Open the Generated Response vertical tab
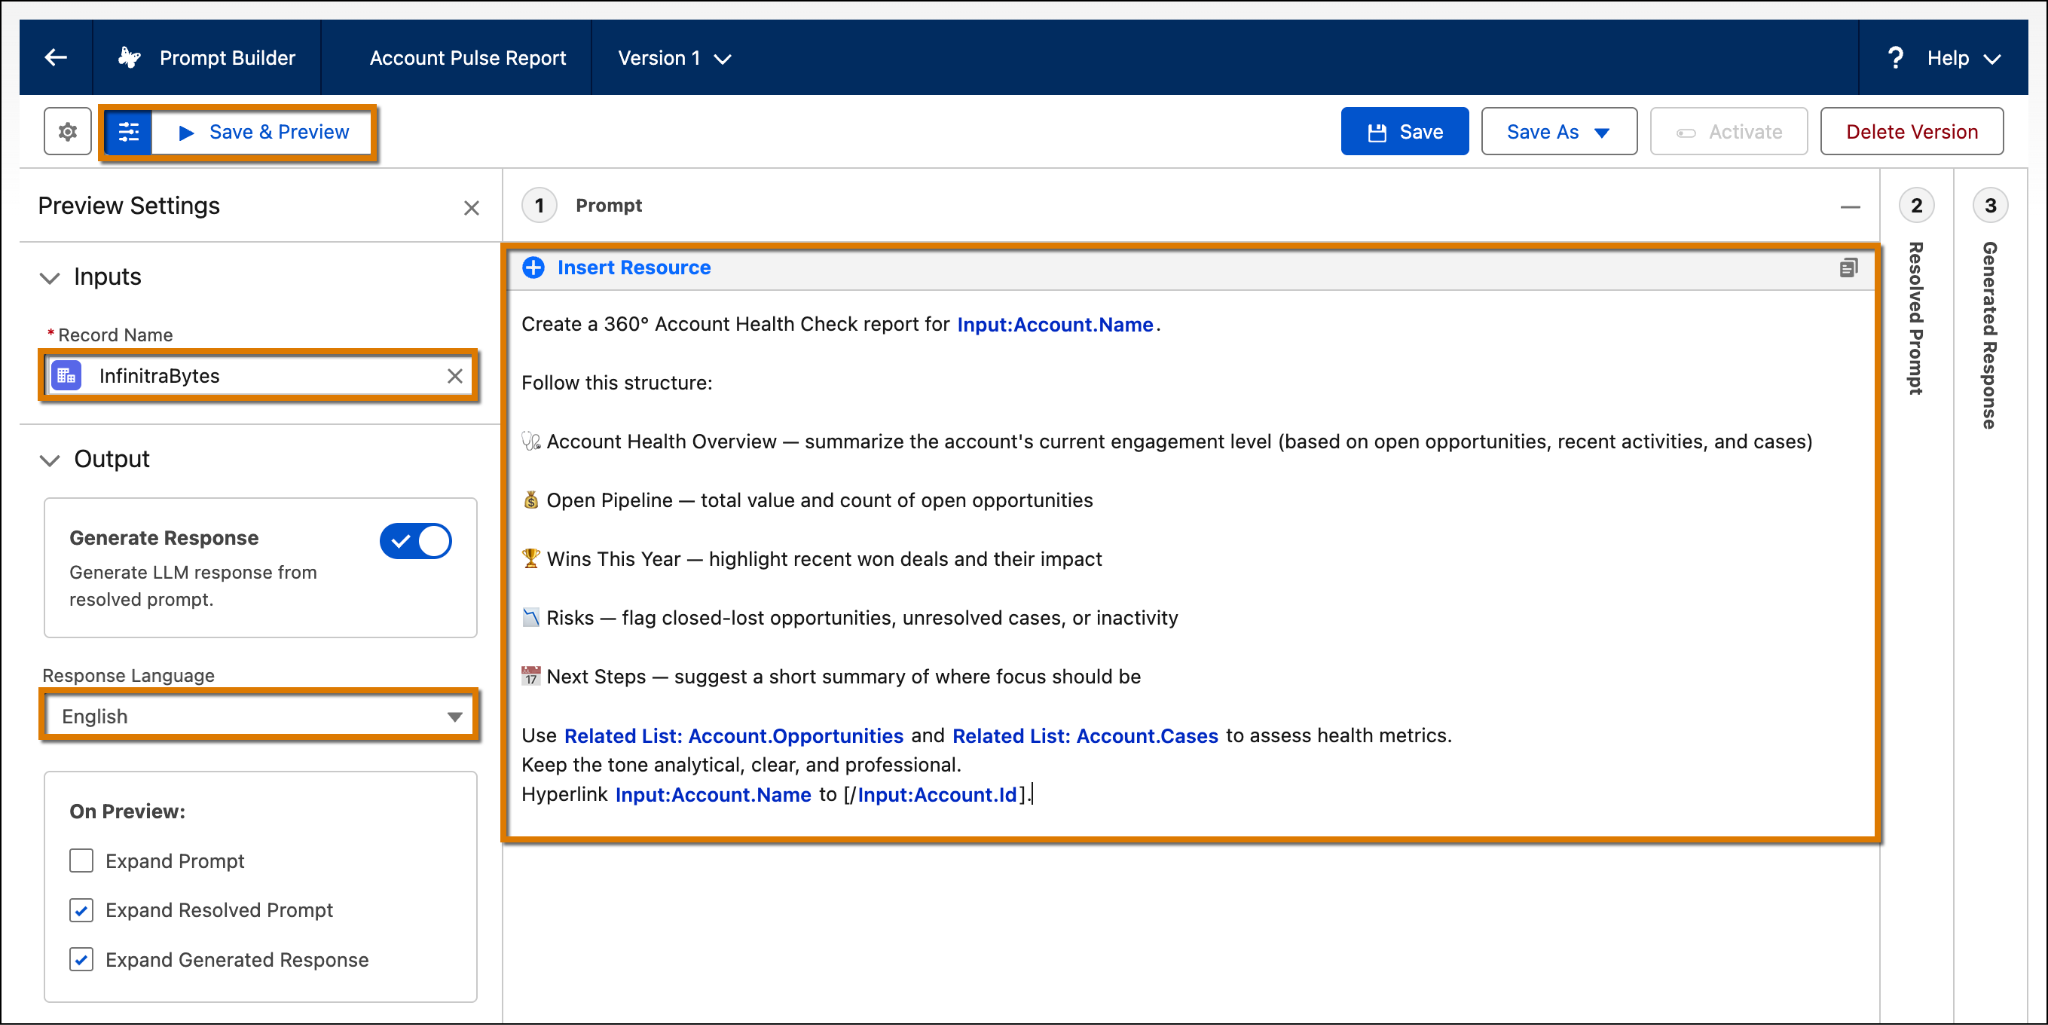Screen dimensions: 2048x1025 1990,336
